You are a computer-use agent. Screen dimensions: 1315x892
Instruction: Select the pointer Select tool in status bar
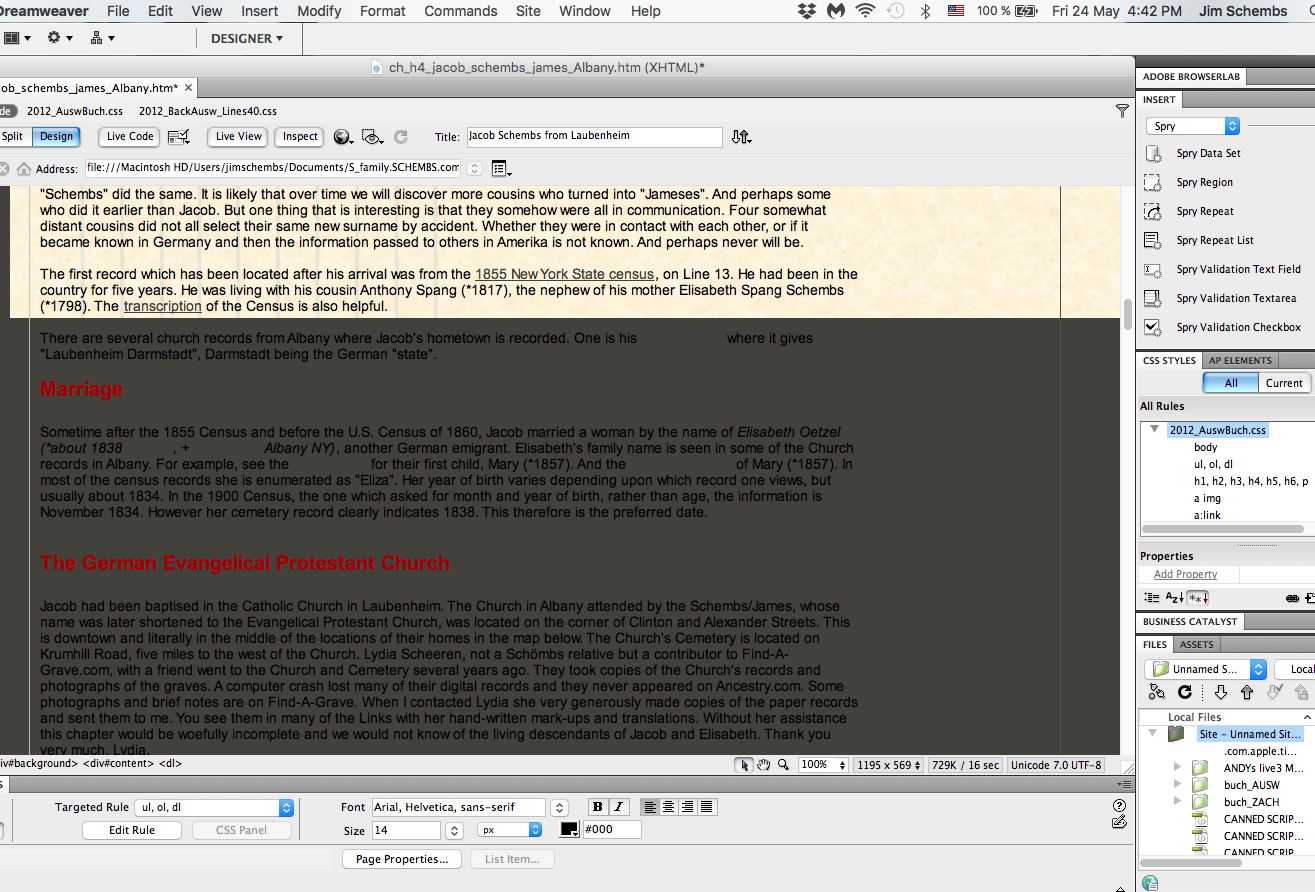[743, 765]
